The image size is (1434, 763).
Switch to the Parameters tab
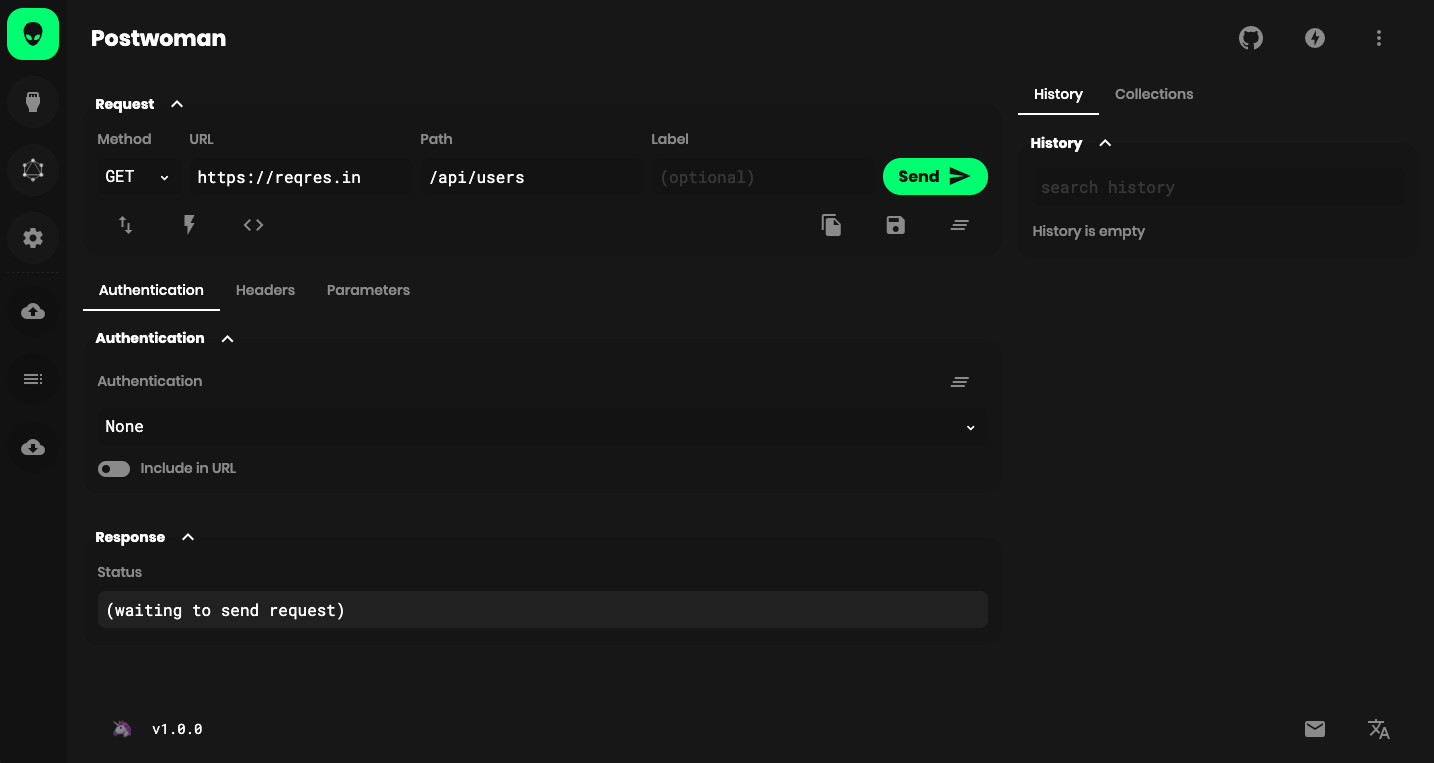coord(368,290)
